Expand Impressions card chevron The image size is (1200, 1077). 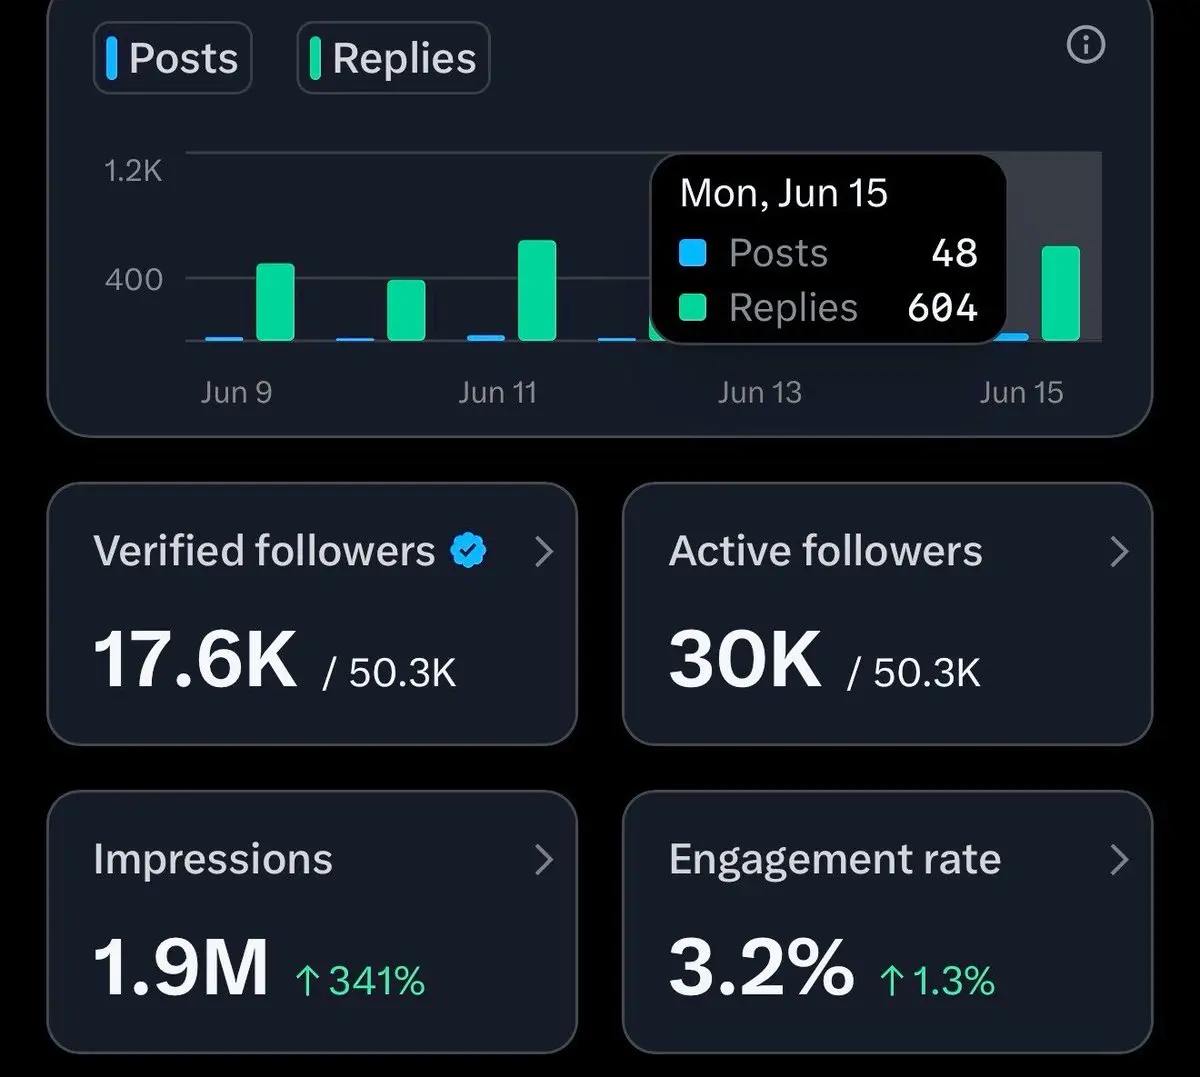(543, 859)
